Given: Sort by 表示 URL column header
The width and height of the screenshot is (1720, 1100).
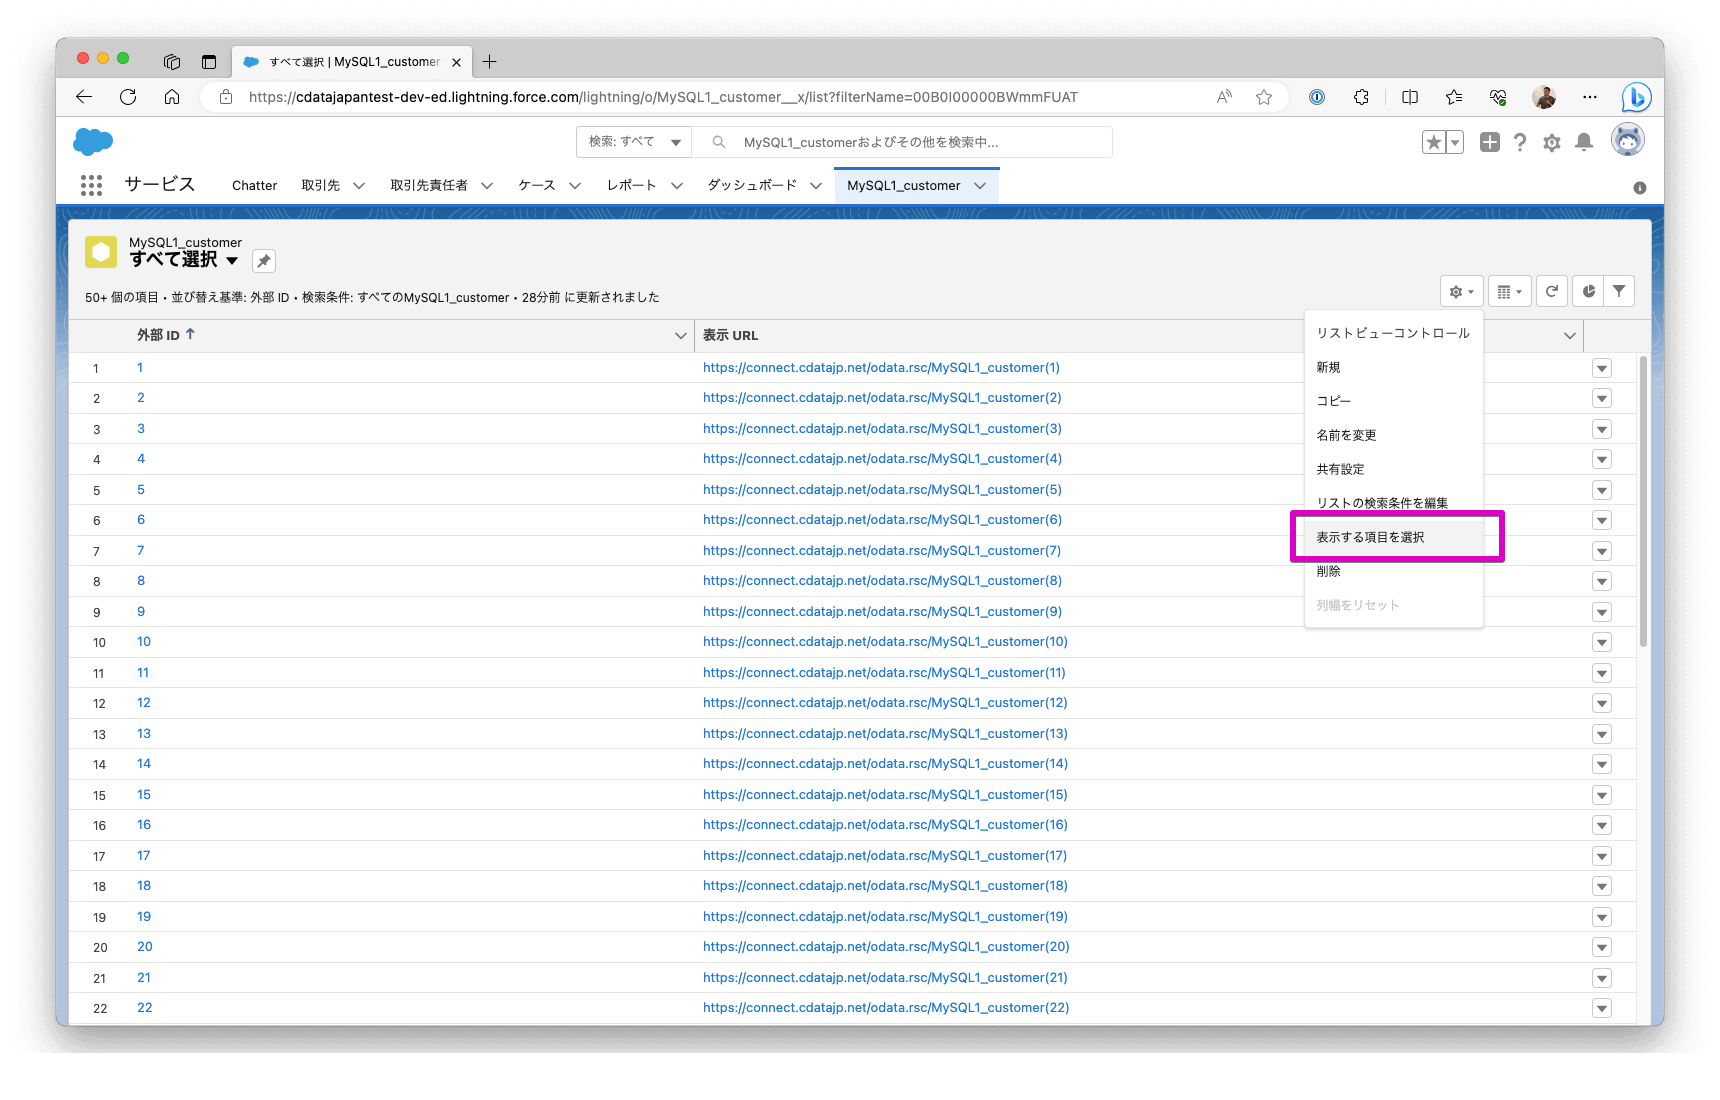Looking at the screenshot, I should [730, 336].
